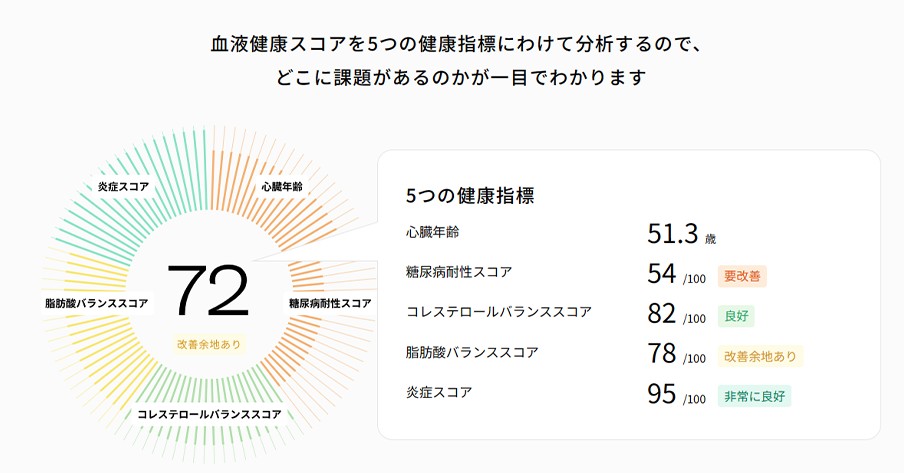Click the 改善余地あり badge under 72
This screenshot has height=473, width=904.
point(208,344)
